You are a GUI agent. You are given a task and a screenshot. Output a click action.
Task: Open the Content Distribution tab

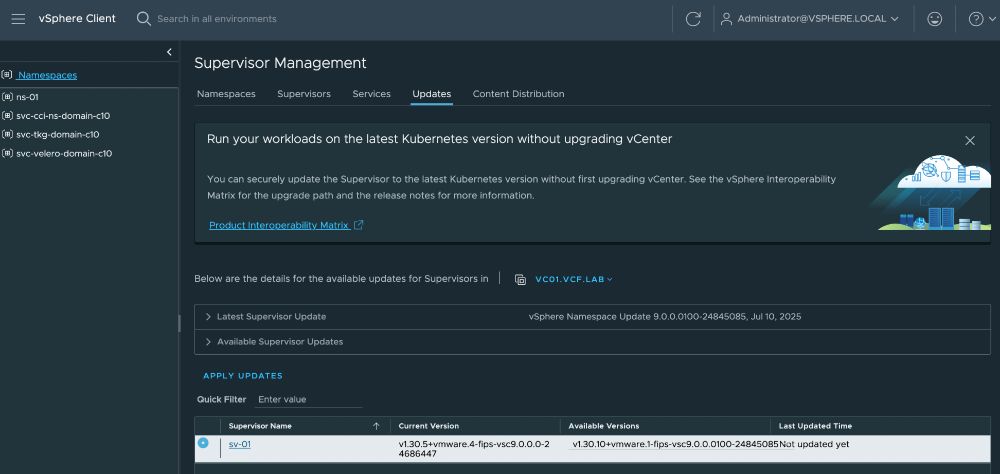518,94
